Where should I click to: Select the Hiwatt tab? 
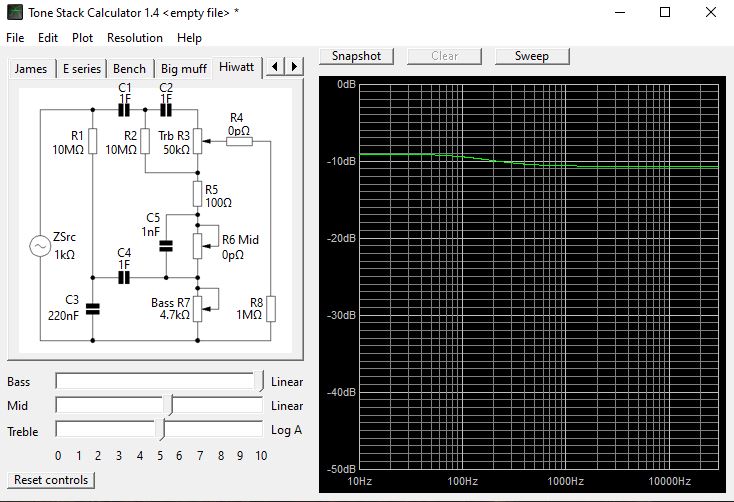click(236, 67)
